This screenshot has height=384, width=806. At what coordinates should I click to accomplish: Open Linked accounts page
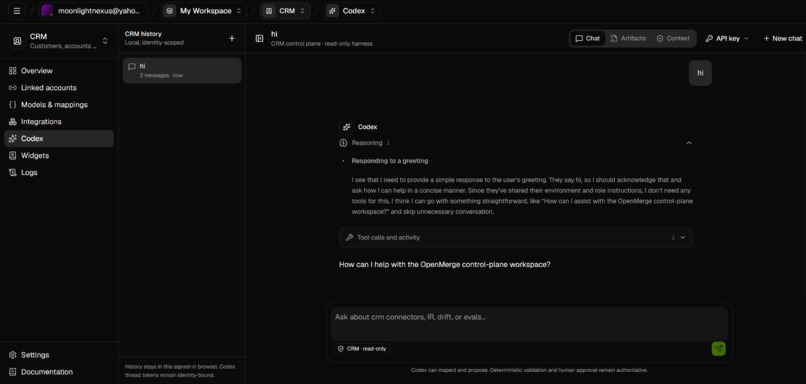(59, 87)
